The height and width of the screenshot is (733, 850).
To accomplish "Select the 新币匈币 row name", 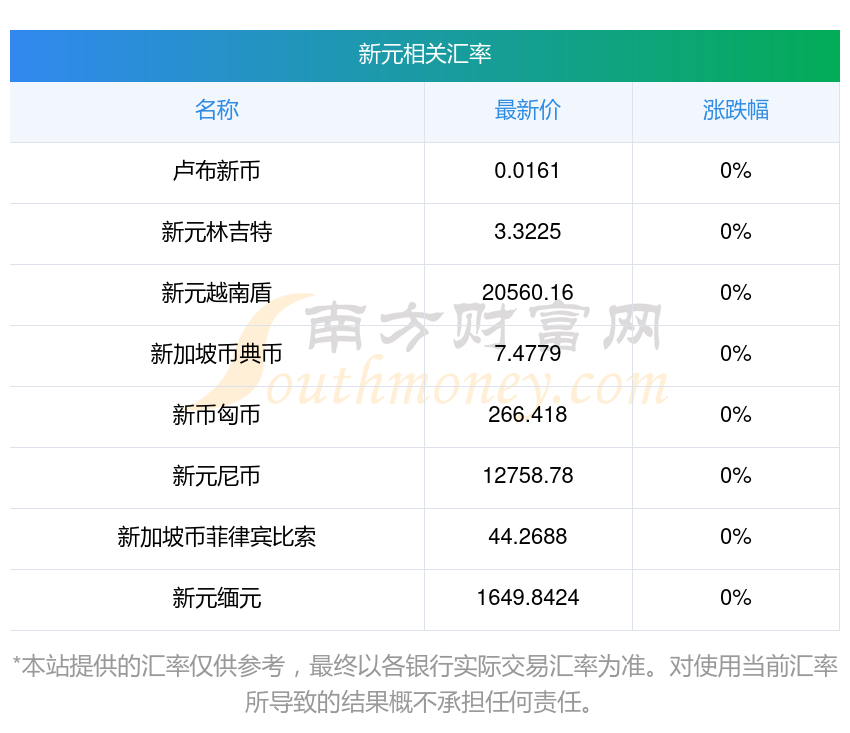I will click(x=217, y=415).
